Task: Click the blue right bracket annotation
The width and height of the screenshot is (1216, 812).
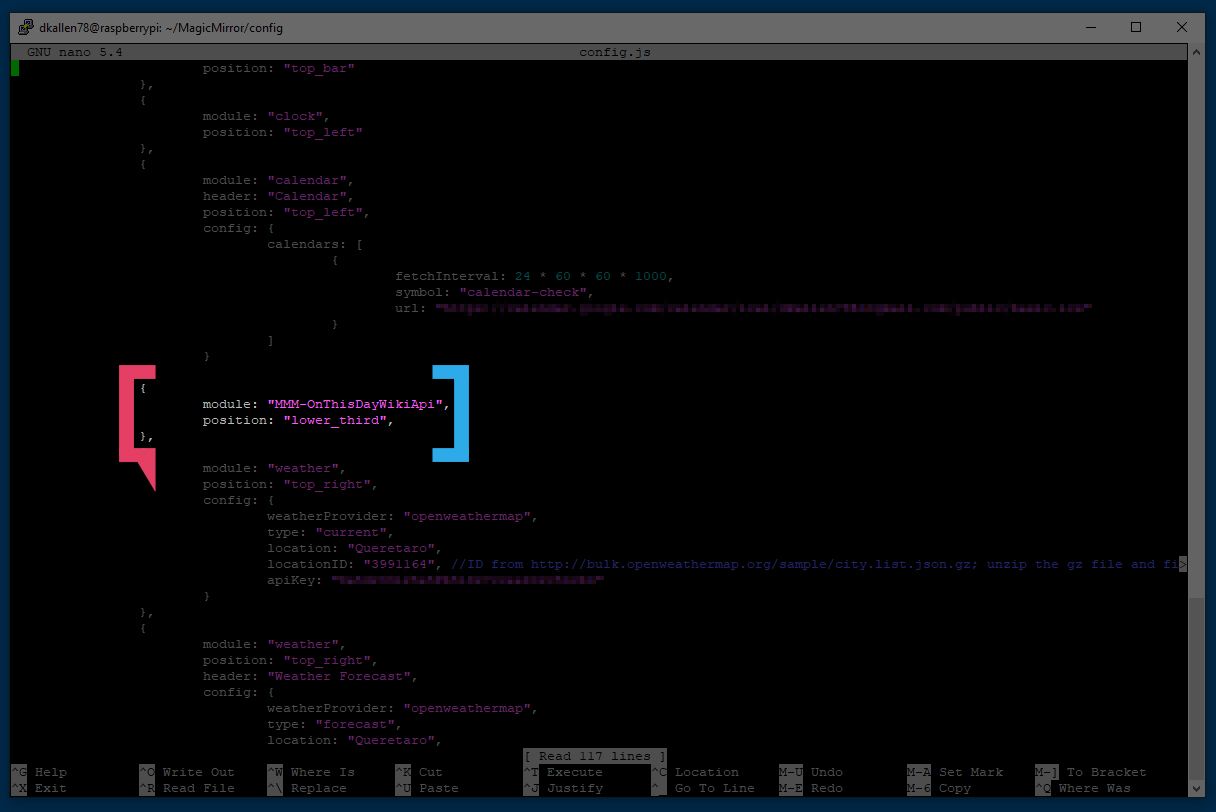Action: coord(450,414)
